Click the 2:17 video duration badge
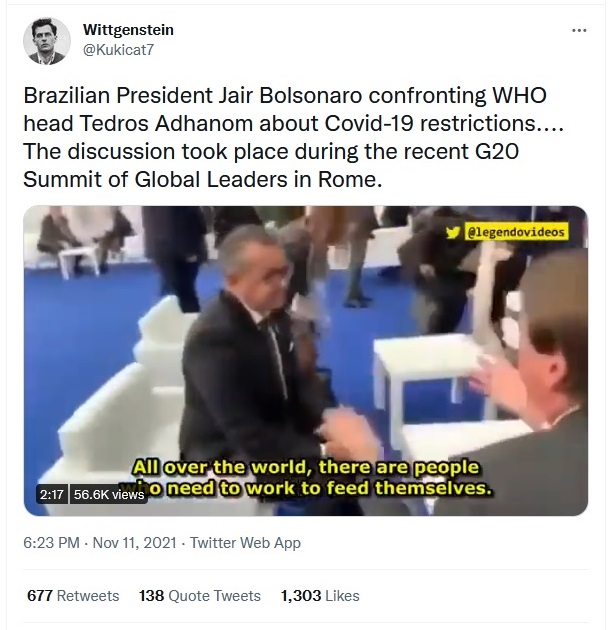 pyautogui.click(x=52, y=494)
